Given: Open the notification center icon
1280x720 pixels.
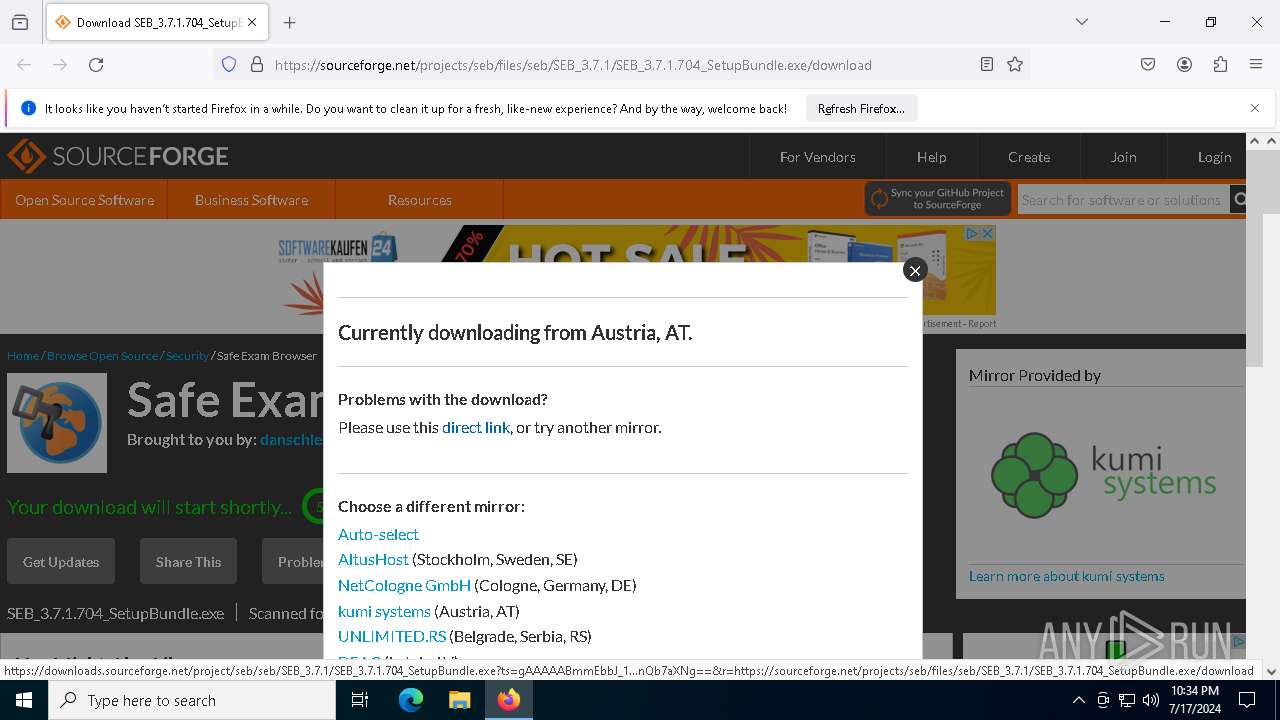Looking at the screenshot, I should [1247, 700].
